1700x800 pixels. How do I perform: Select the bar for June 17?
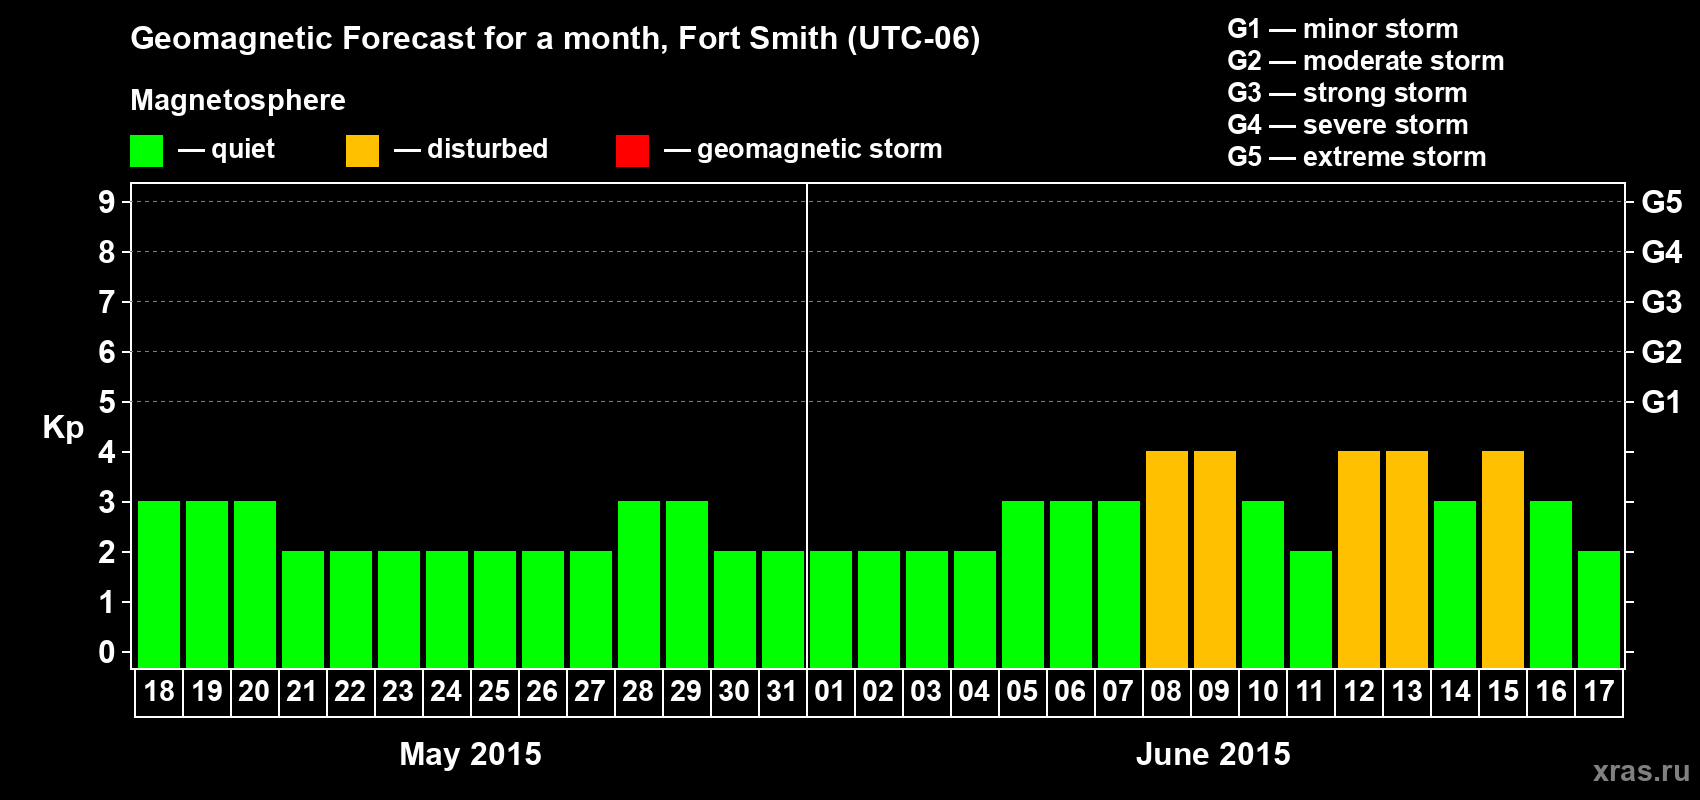(1599, 609)
